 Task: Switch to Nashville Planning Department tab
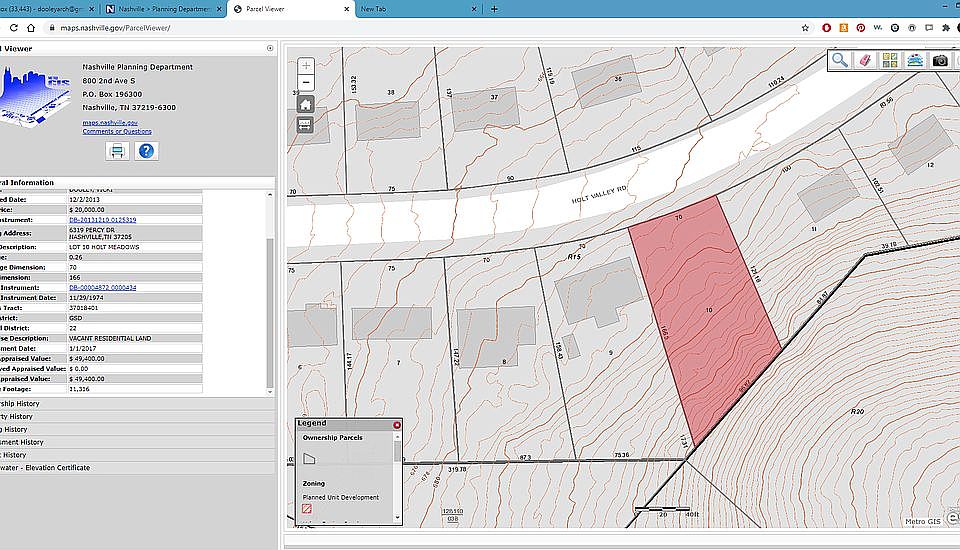[x=160, y=8]
